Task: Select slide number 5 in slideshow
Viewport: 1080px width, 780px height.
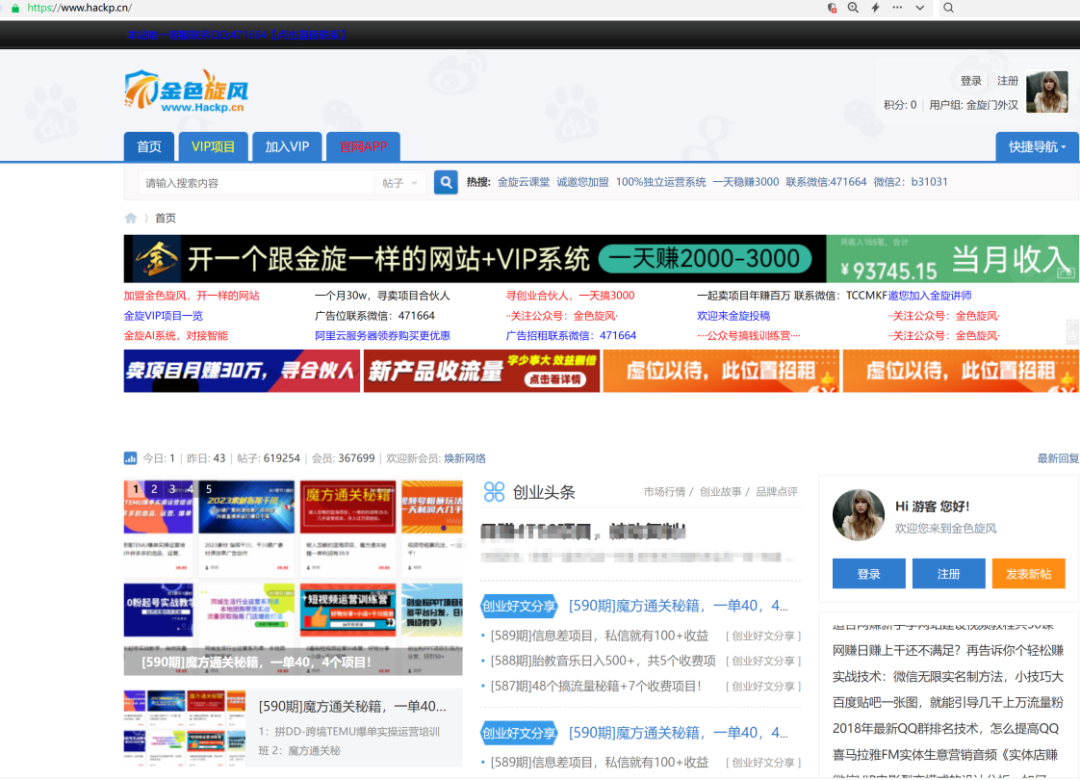Action: coord(209,489)
